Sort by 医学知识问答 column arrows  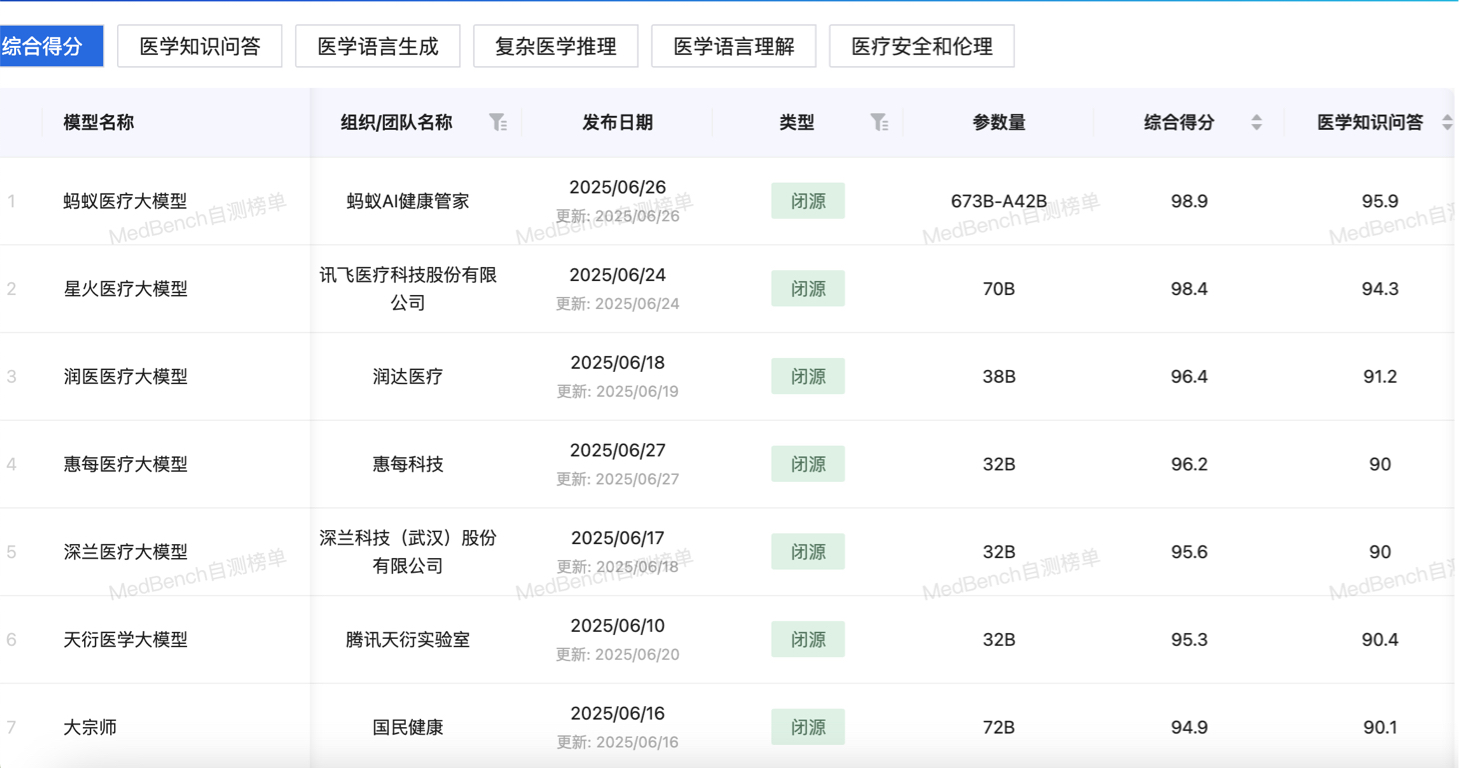(x=1447, y=122)
